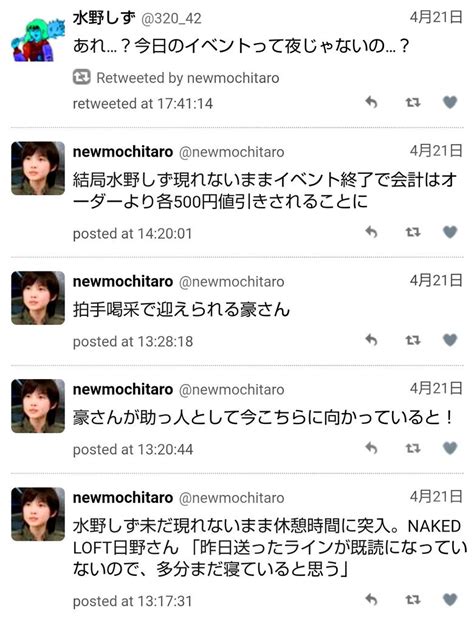Open the timestamp posted at 13:28:18

133,342
